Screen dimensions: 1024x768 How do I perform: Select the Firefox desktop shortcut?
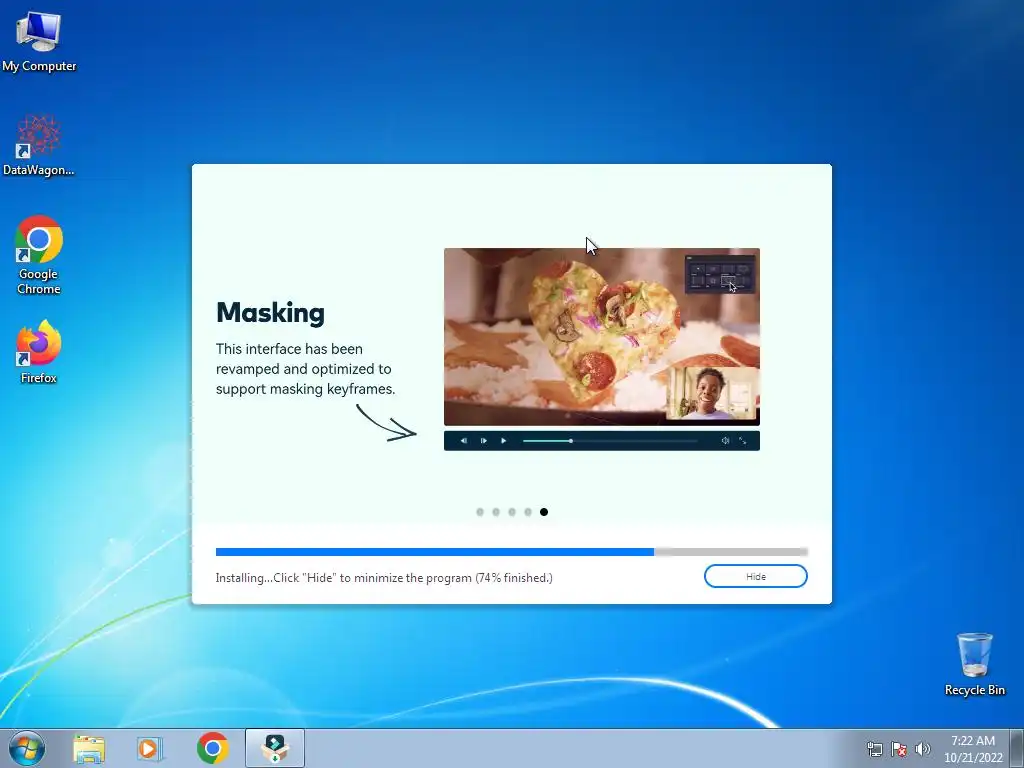(39, 352)
